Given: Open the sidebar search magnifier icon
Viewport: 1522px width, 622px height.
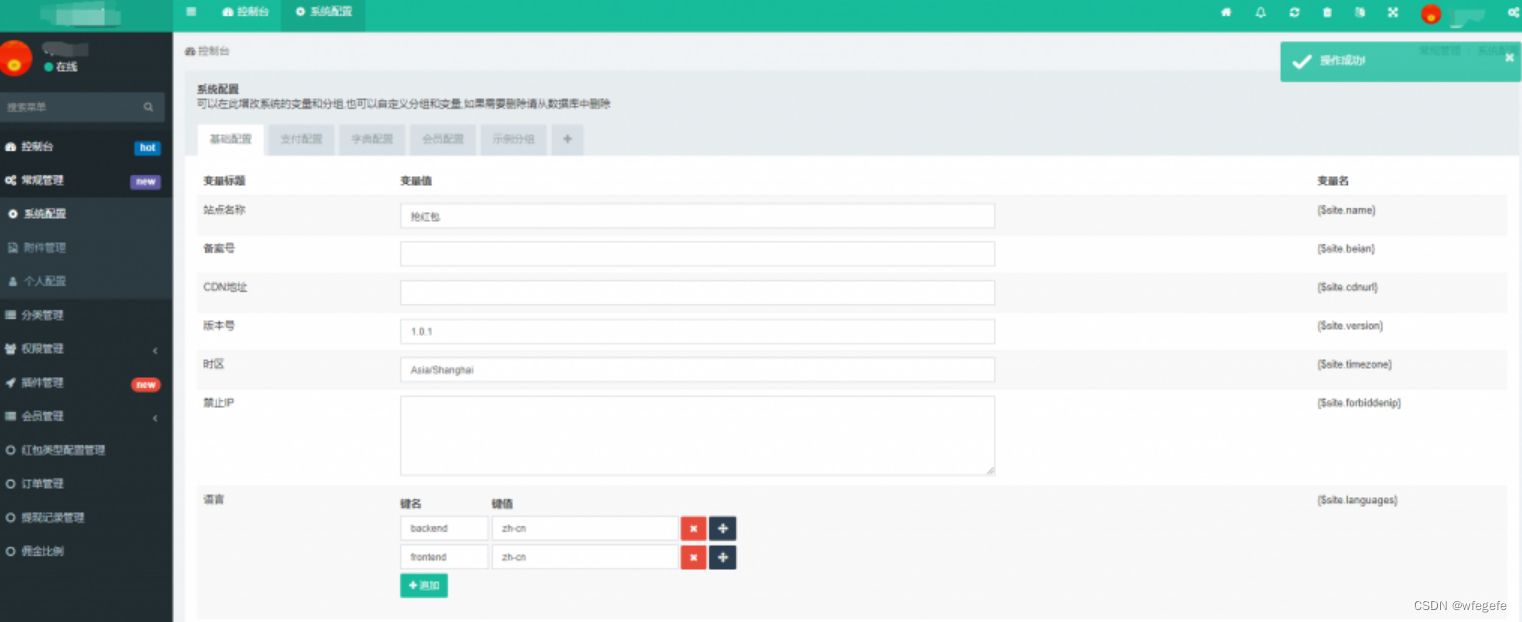Looking at the screenshot, I should pos(146,107).
